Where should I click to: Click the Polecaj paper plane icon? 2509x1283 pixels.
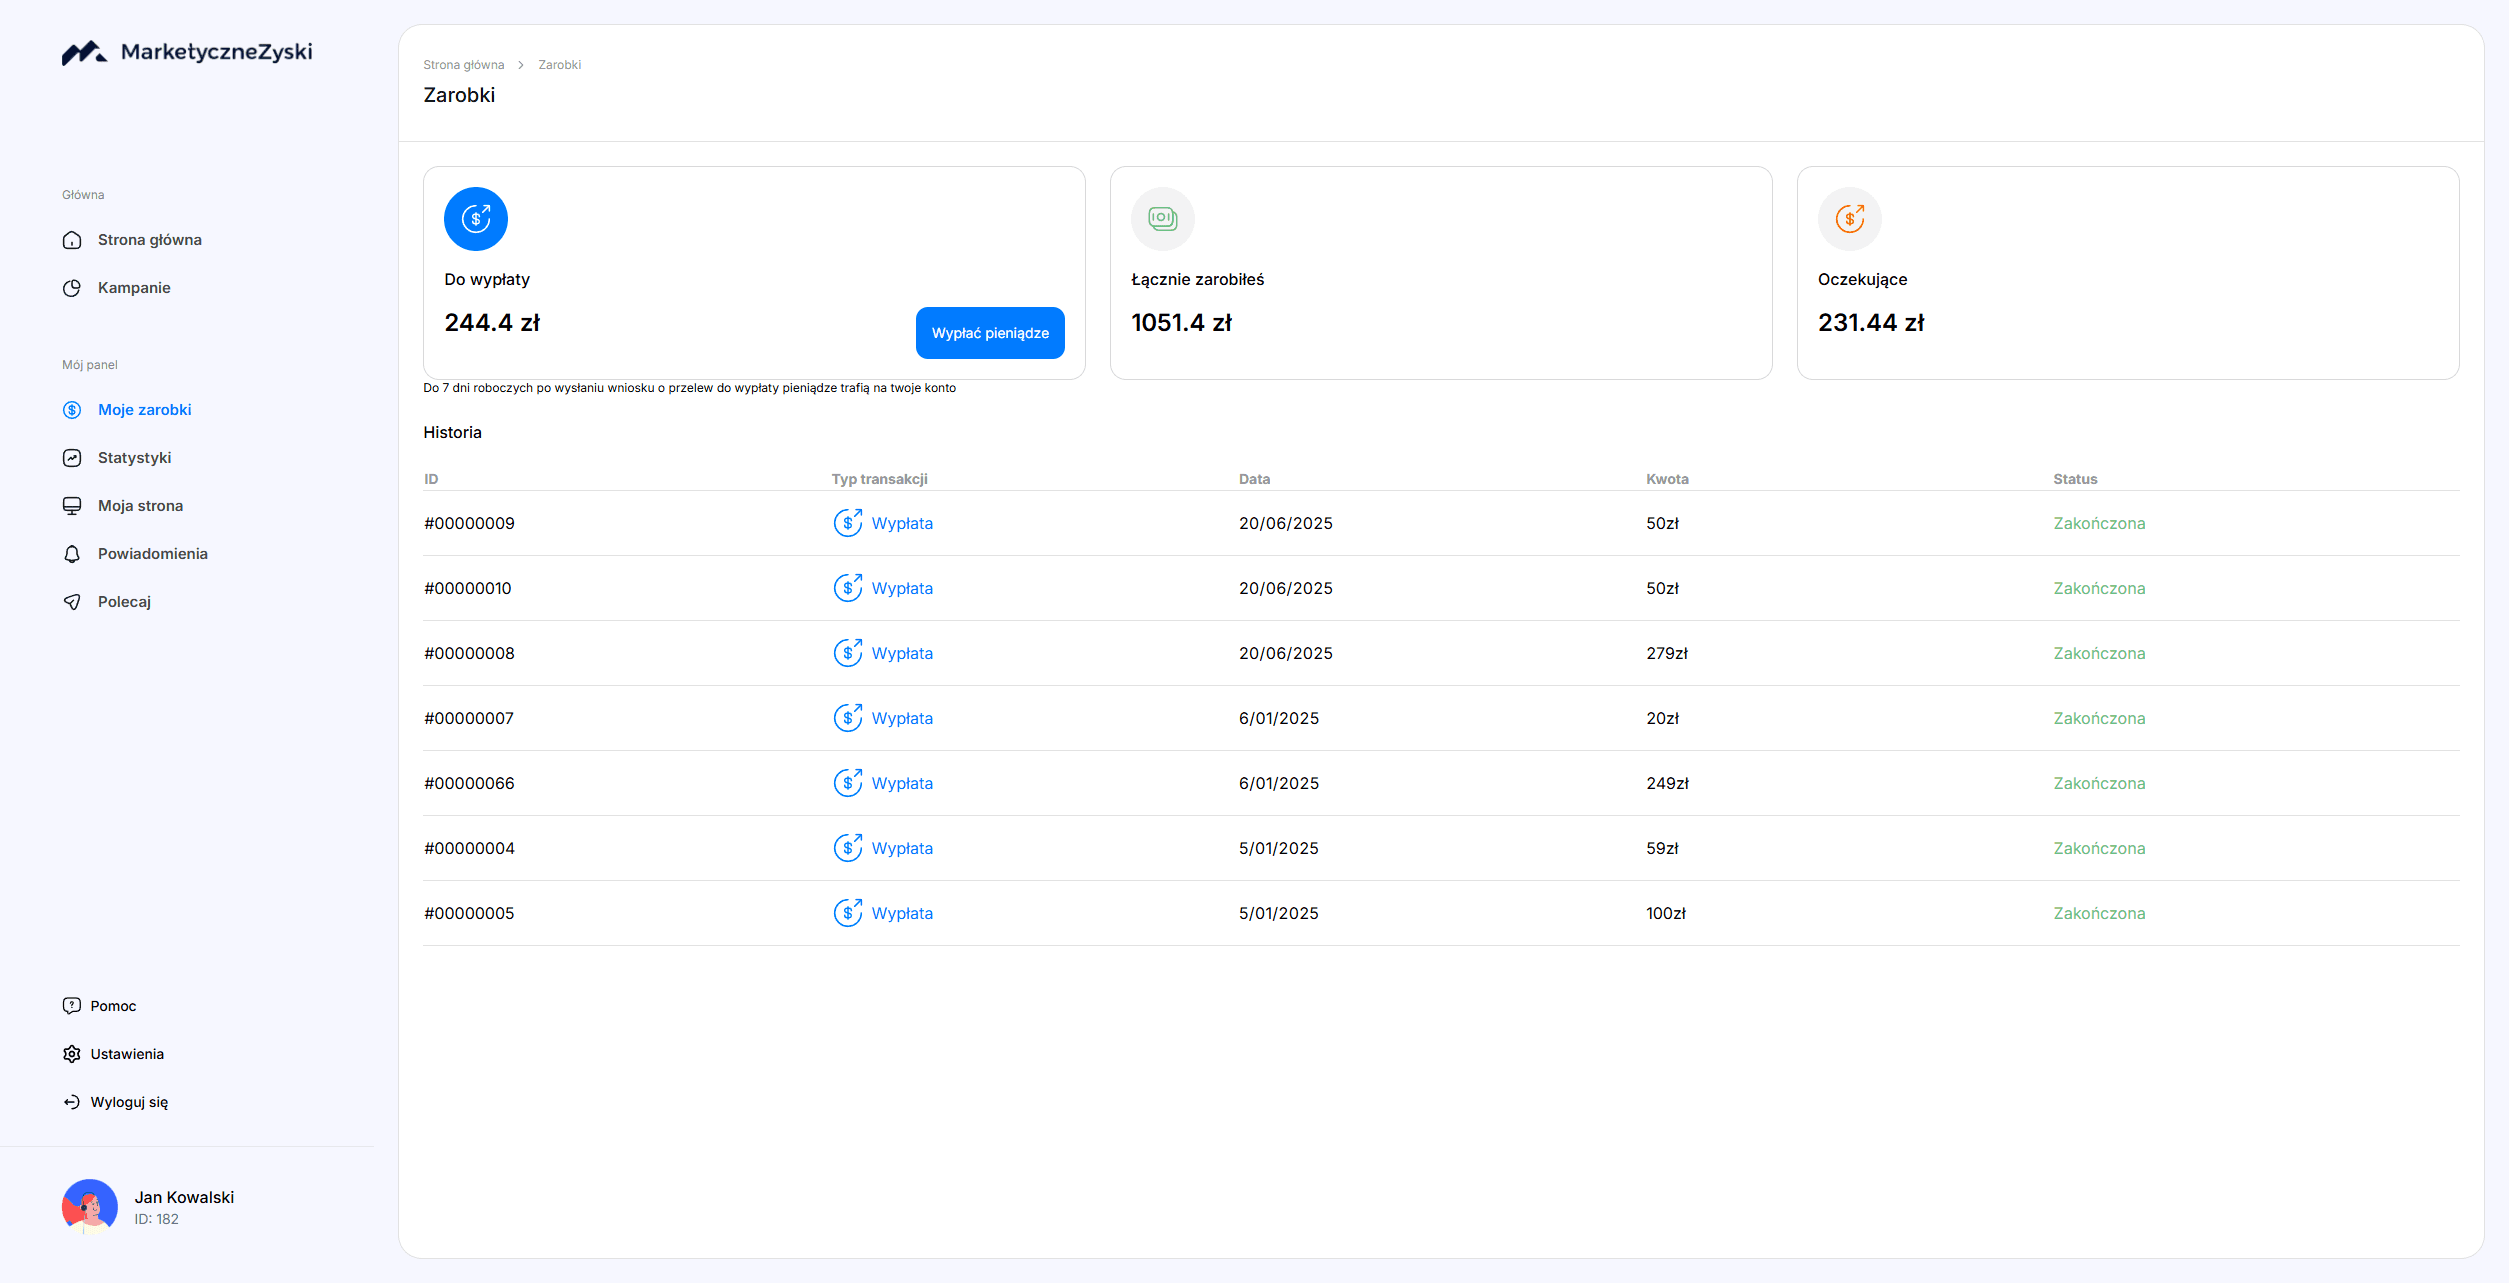point(72,602)
